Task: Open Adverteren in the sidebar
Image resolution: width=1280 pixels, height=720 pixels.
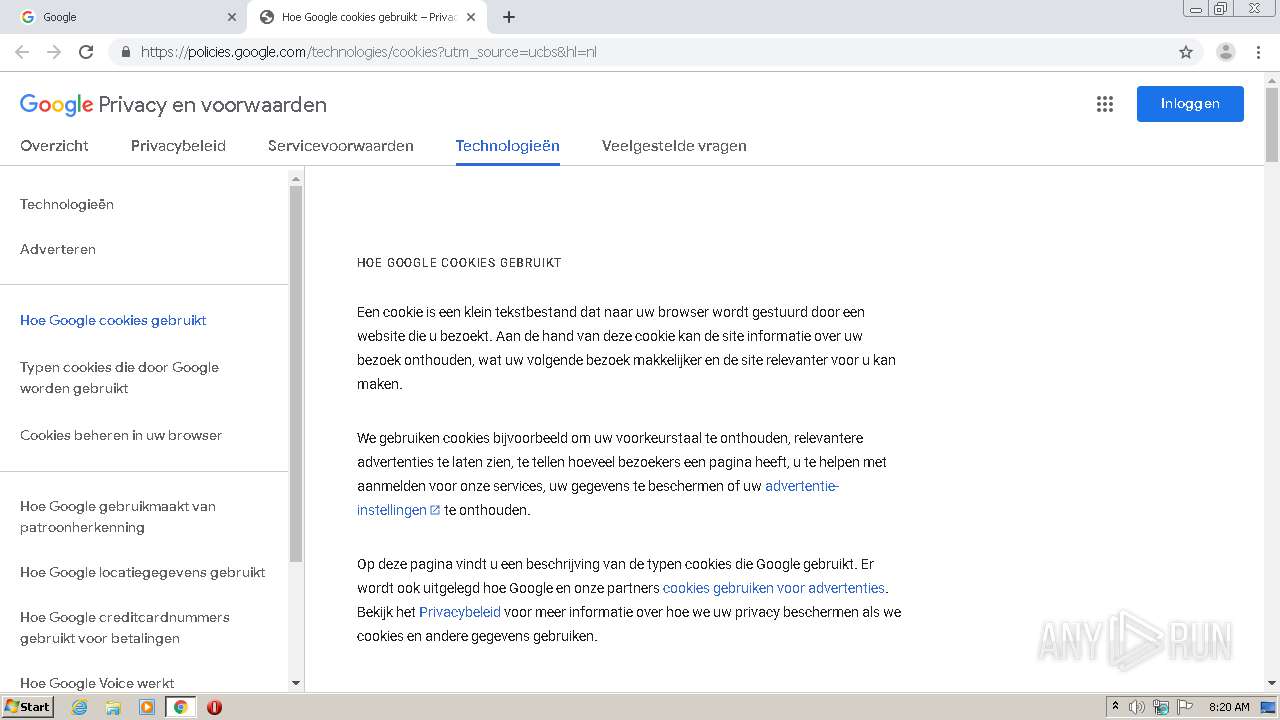Action: [x=58, y=249]
